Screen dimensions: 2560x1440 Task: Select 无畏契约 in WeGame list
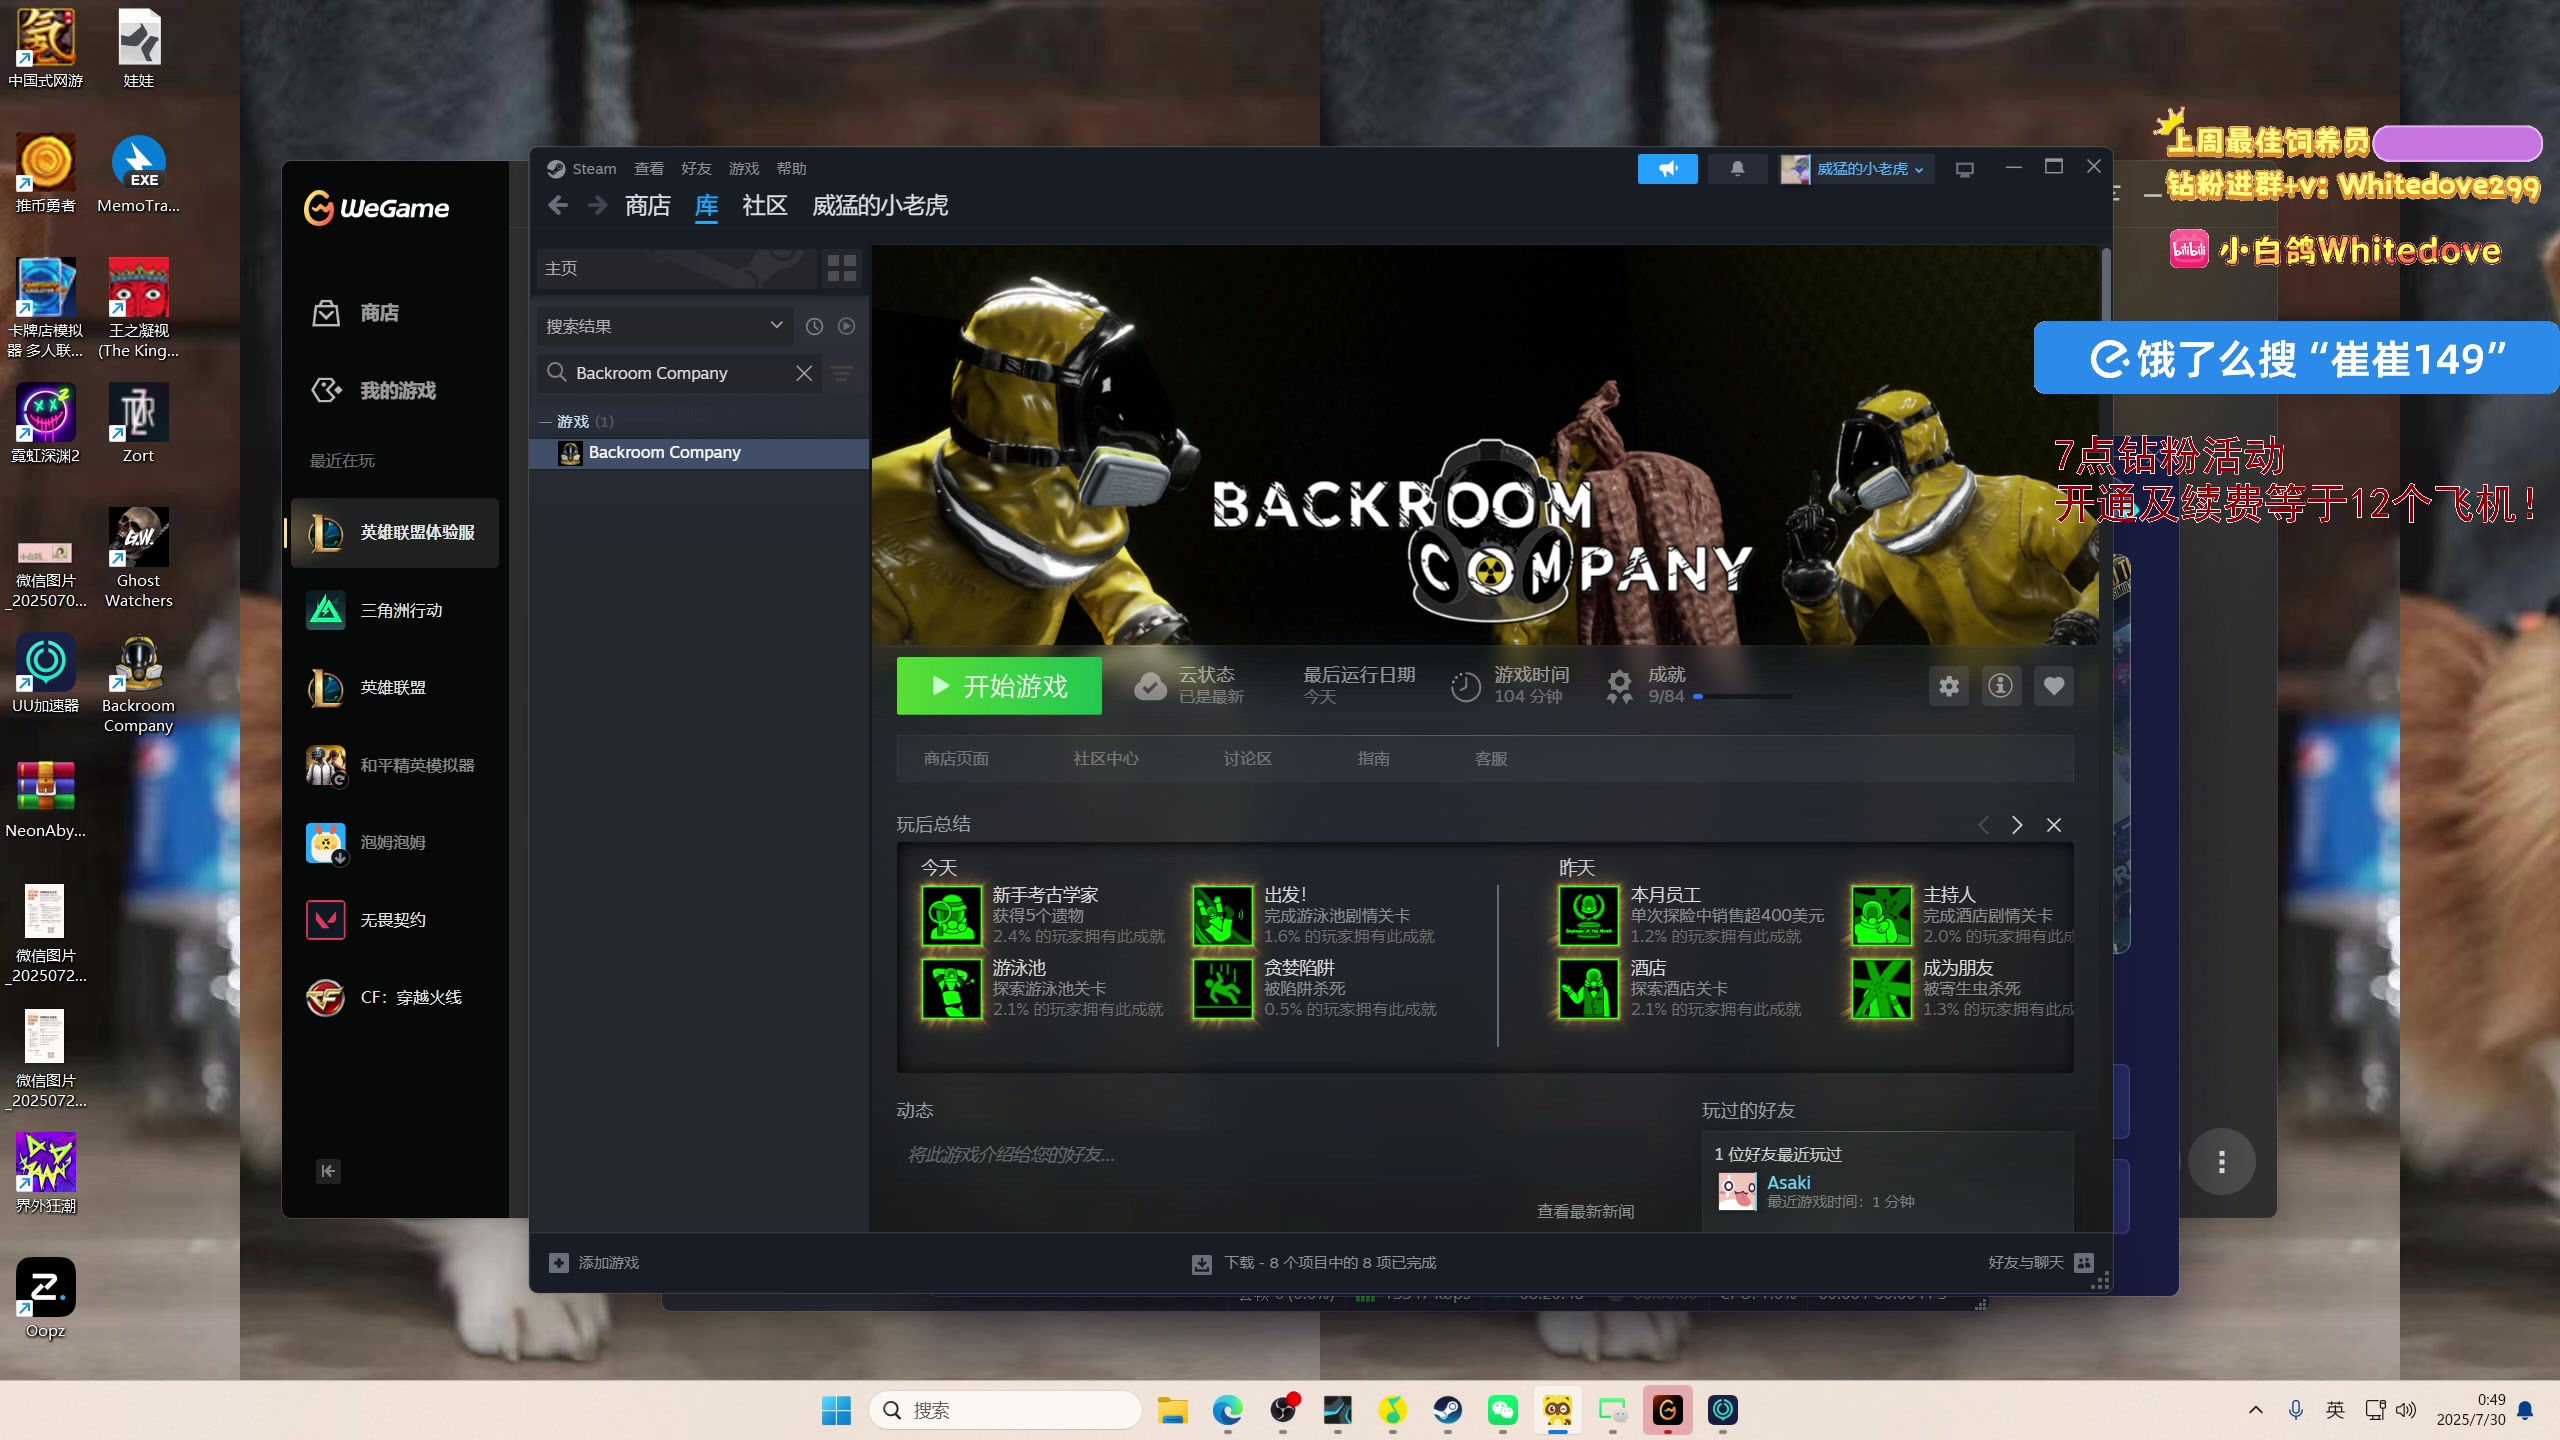[x=395, y=920]
